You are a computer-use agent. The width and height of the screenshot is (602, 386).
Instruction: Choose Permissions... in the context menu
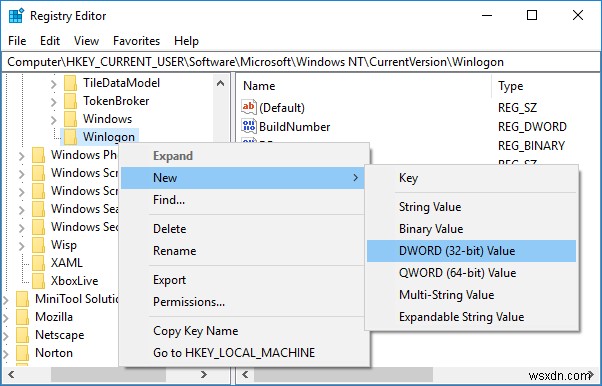click(x=242, y=302)
